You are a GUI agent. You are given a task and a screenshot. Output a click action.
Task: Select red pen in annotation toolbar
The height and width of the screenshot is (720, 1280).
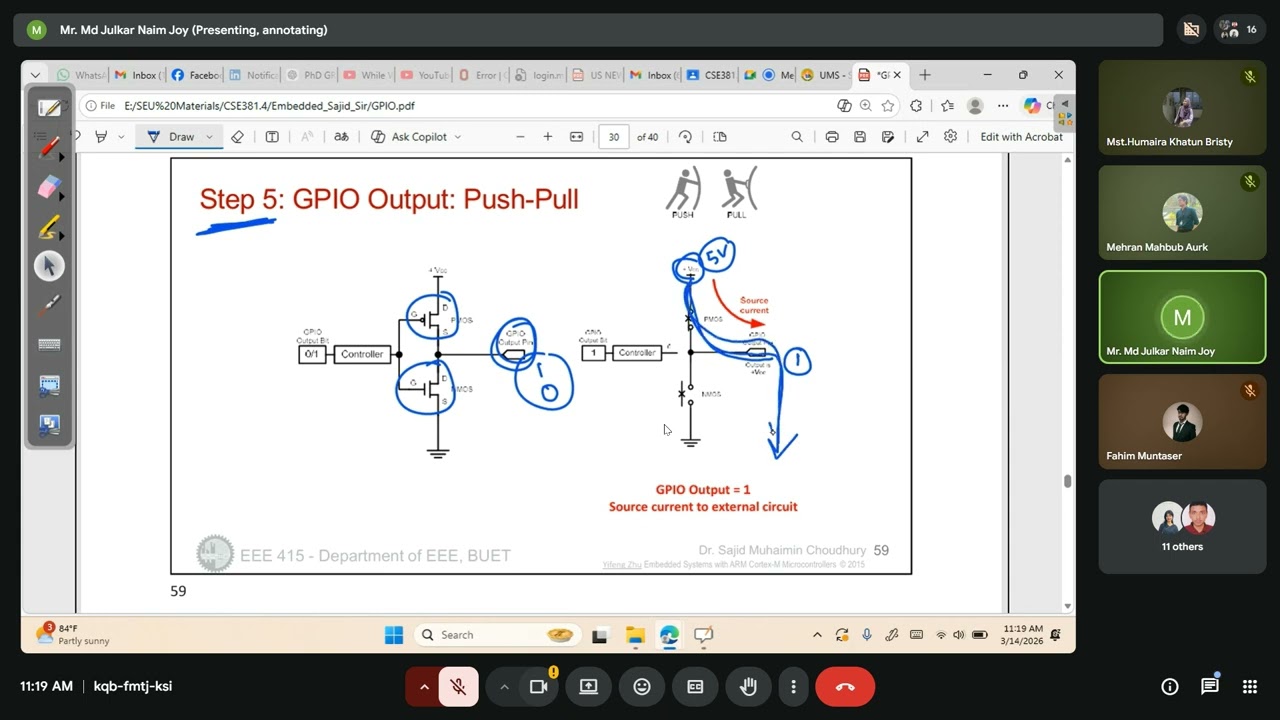coord(49,148)
